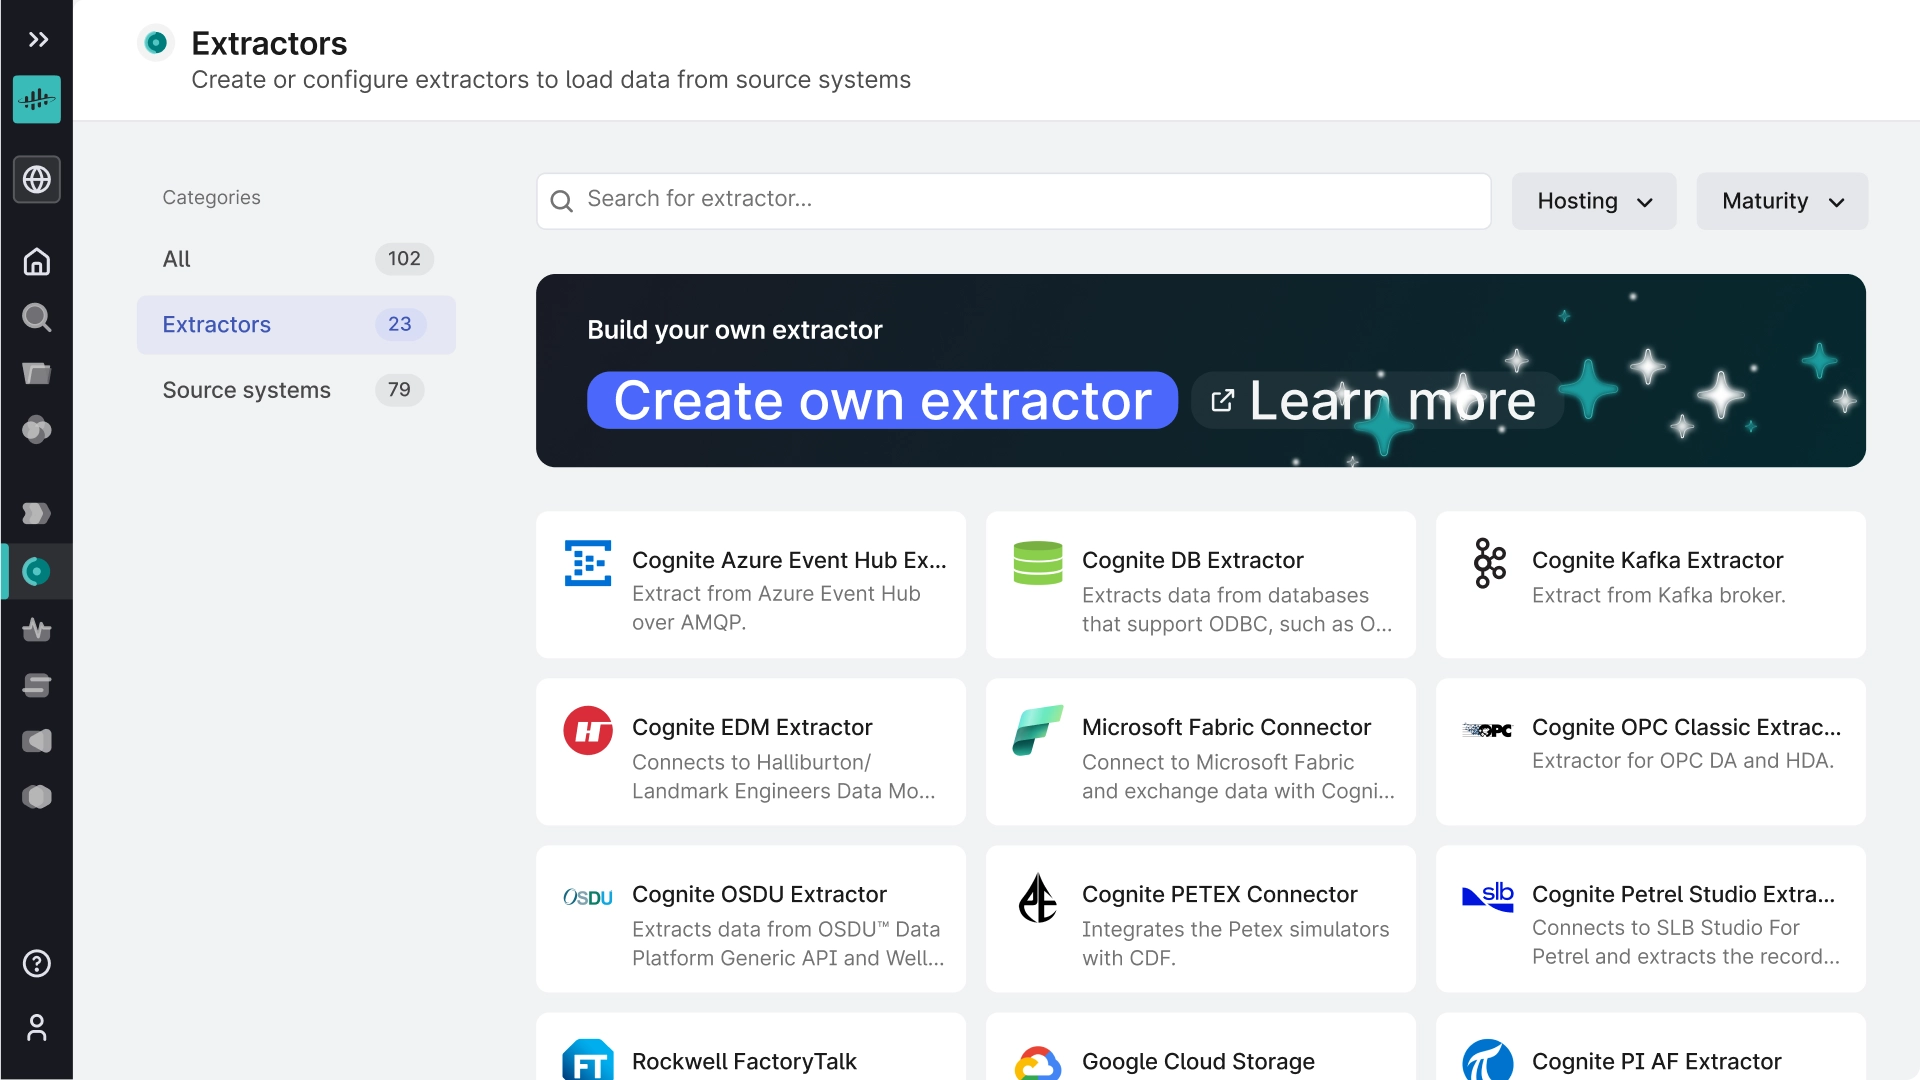
Task: Open Cognite OPC Classic Extractor title
Action: pos(1686,727)
